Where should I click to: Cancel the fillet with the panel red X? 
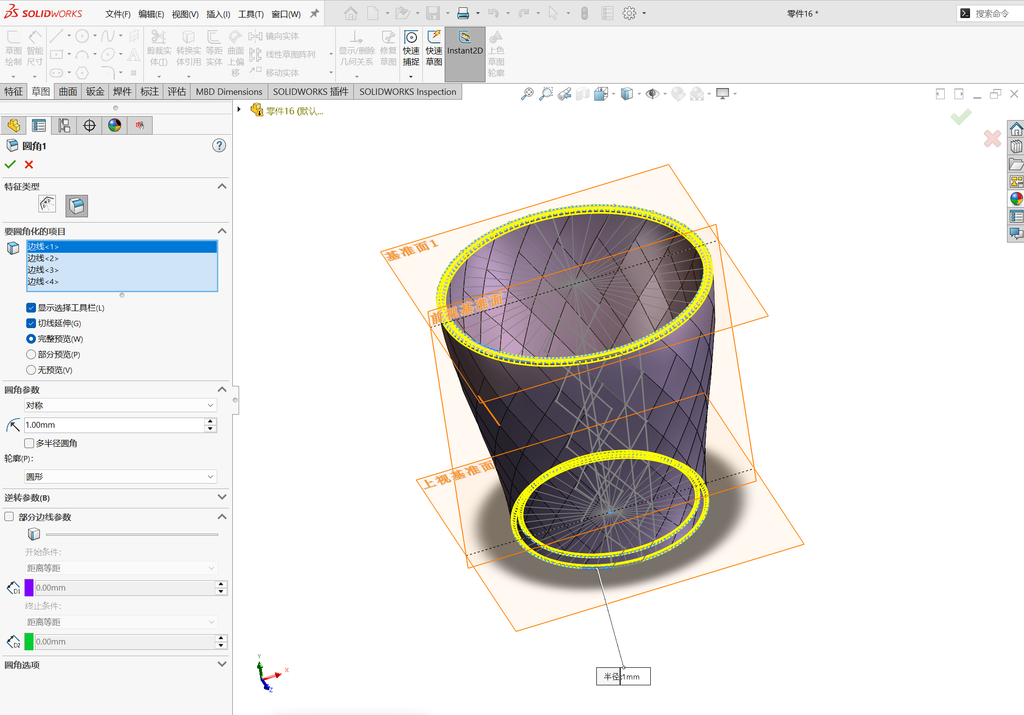pyautogui.click(x=29, y=165)
